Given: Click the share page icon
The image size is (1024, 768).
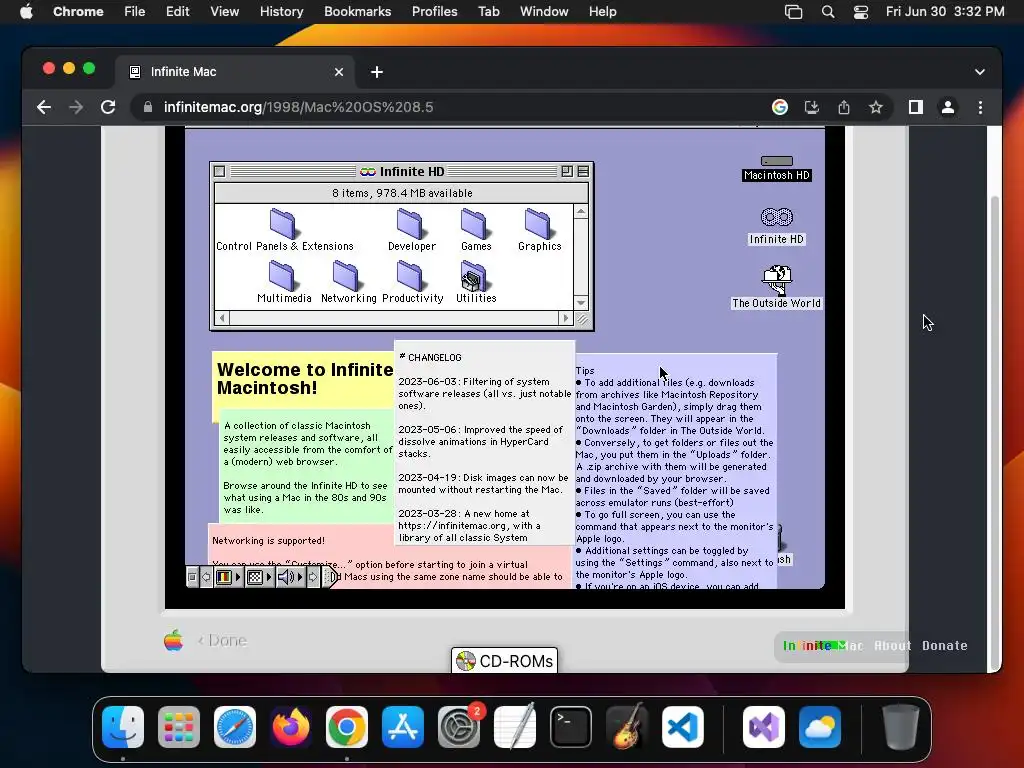Looking at the screenshot, I should coord(844,107).
